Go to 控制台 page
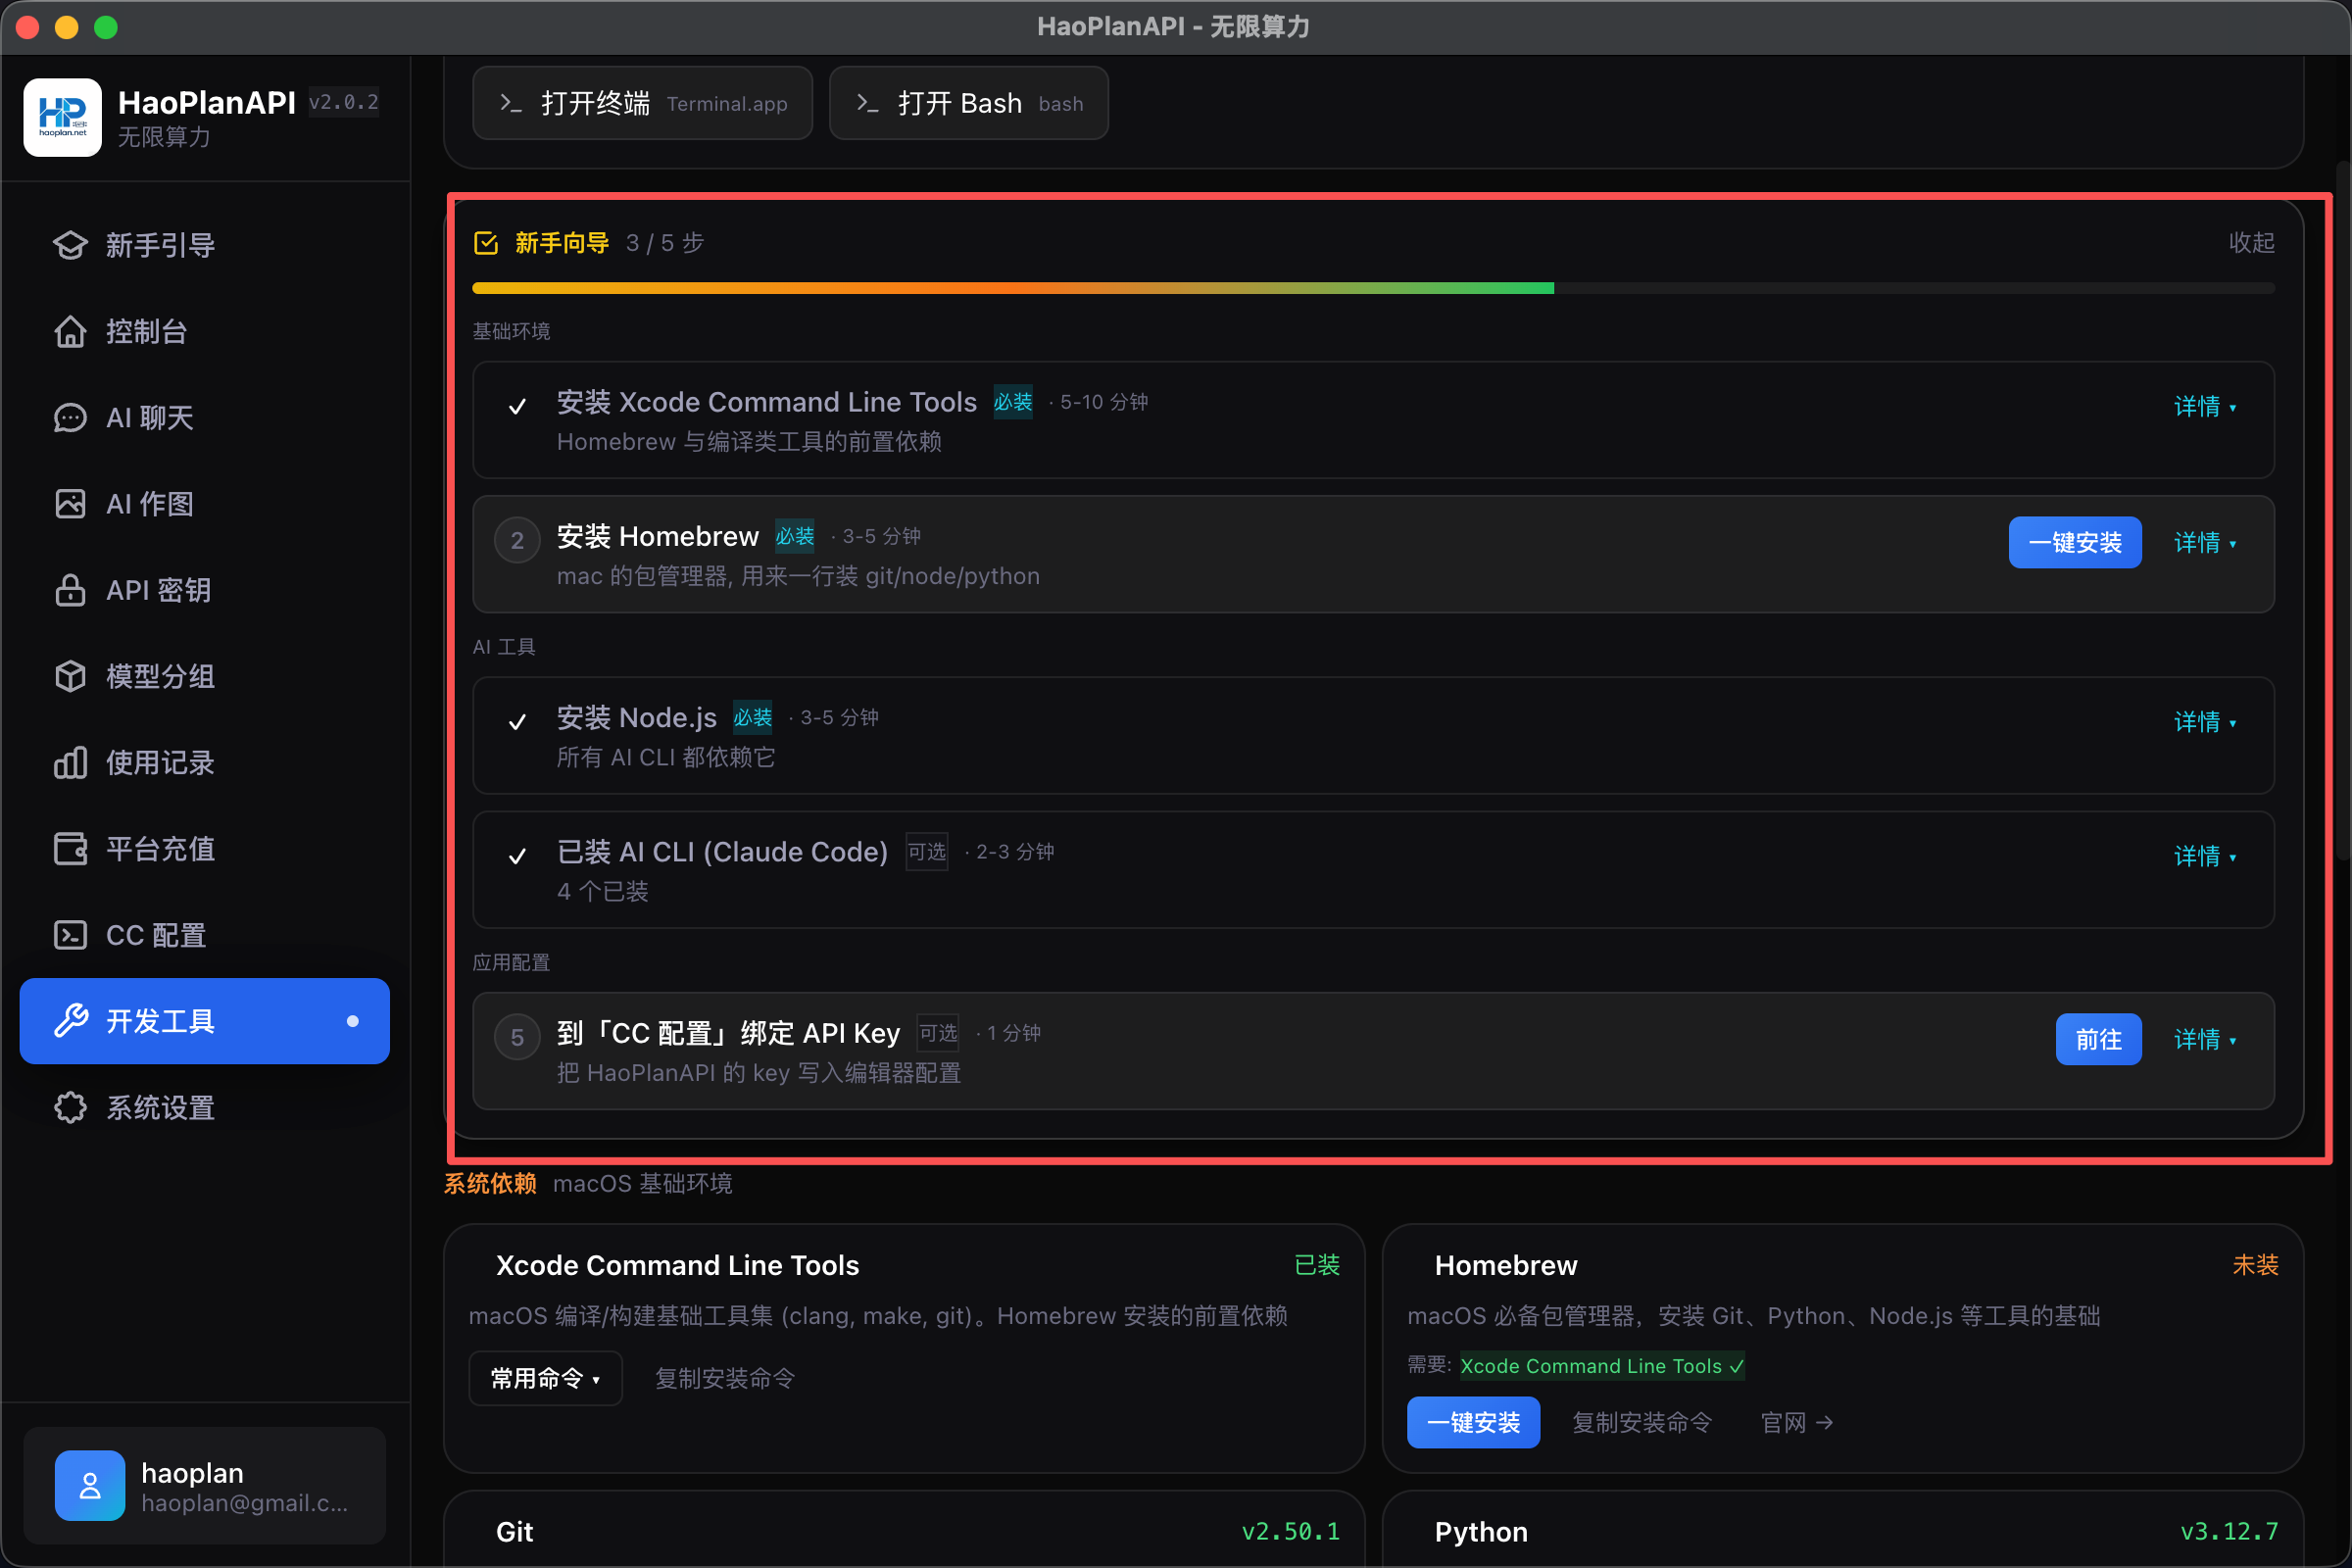Screen dimensions: 2352x1568 point(204,331)
